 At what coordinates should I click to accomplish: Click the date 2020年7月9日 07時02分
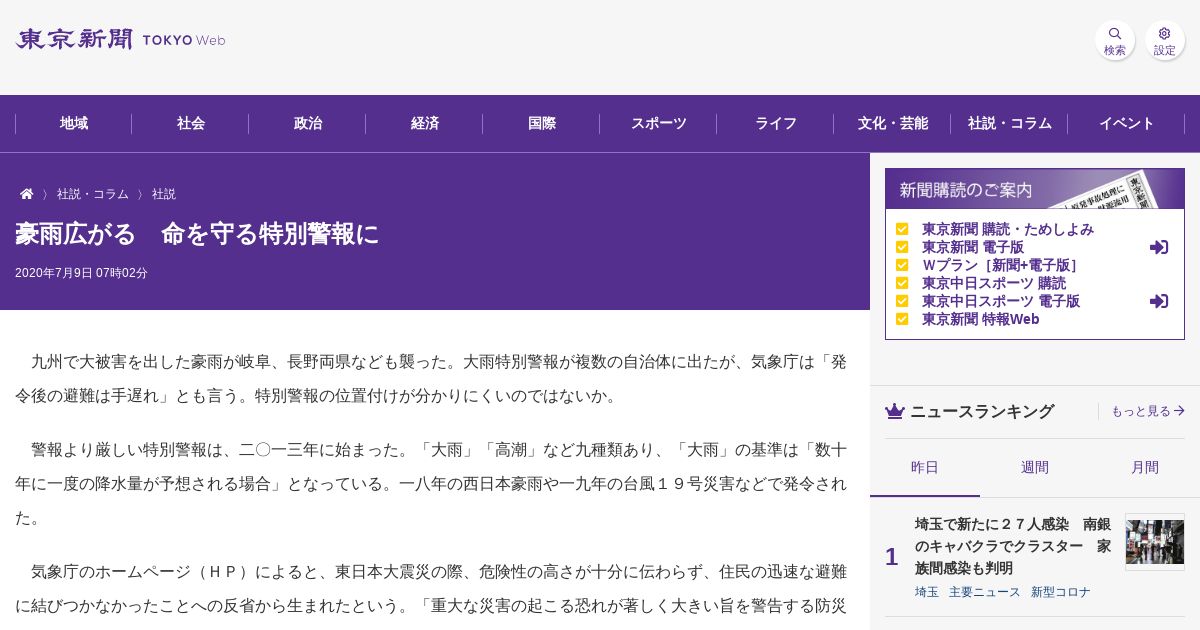(x=81, y=273)
